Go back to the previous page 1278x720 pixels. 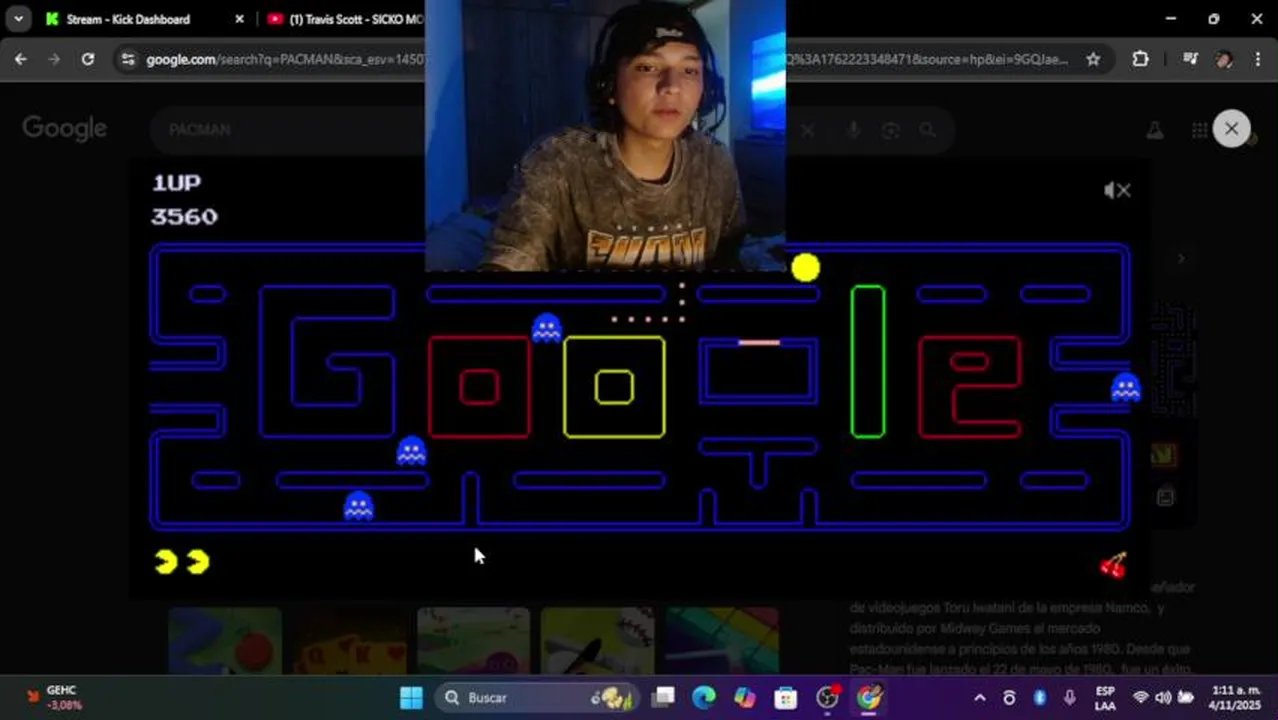click(x=21, y=59)
